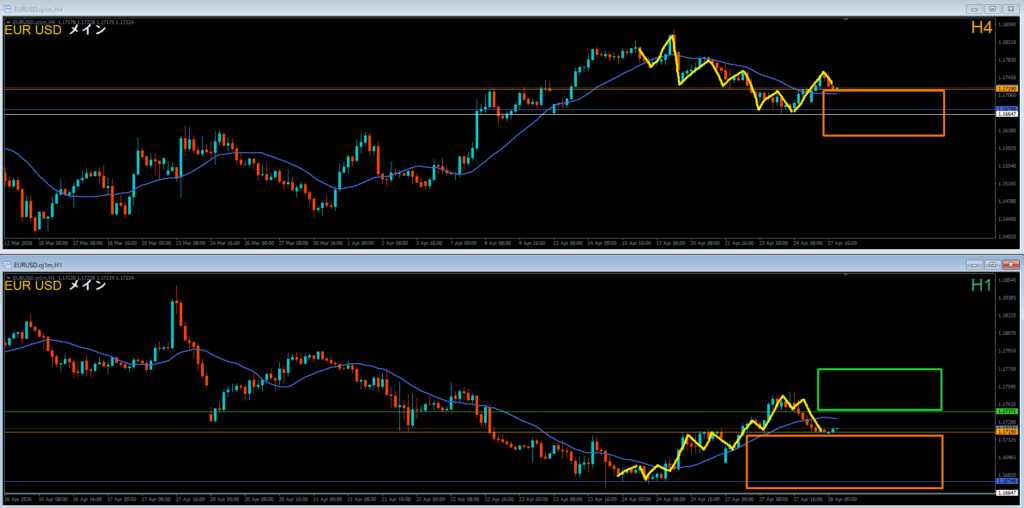Screen dimensions: 1024x508
Task: Minimize the H1 EURUSD chart window
Action: [976, 264]
